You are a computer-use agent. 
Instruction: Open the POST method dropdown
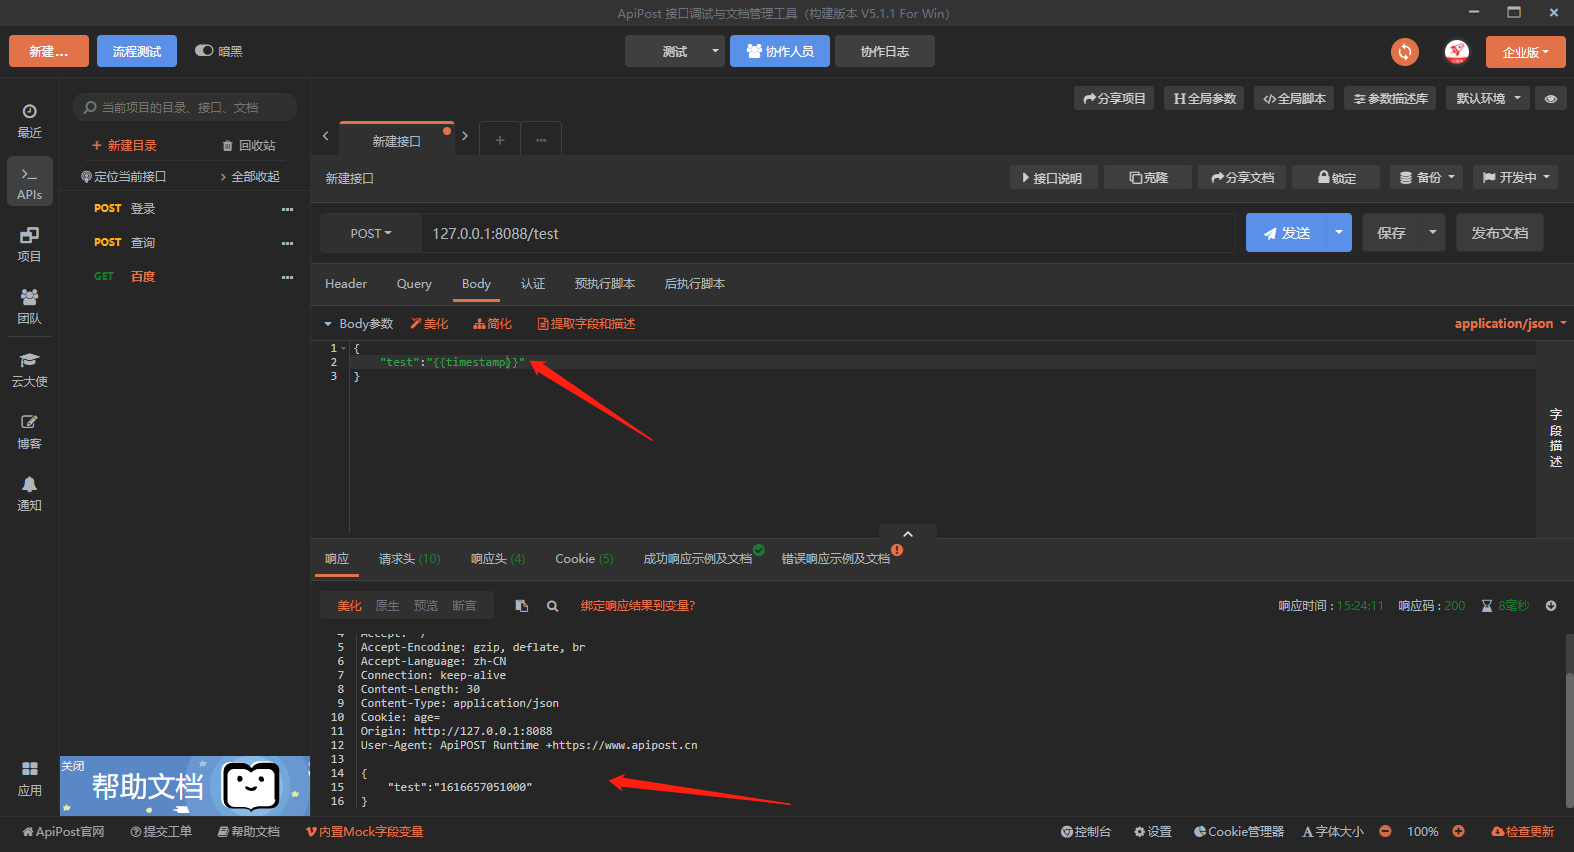(x=371, y=233)
